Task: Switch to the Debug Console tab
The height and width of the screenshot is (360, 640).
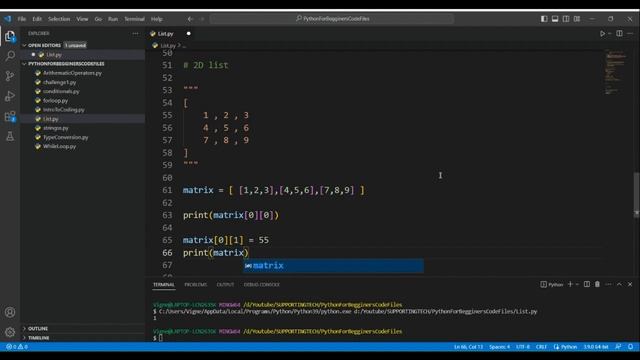Action: 262,284
